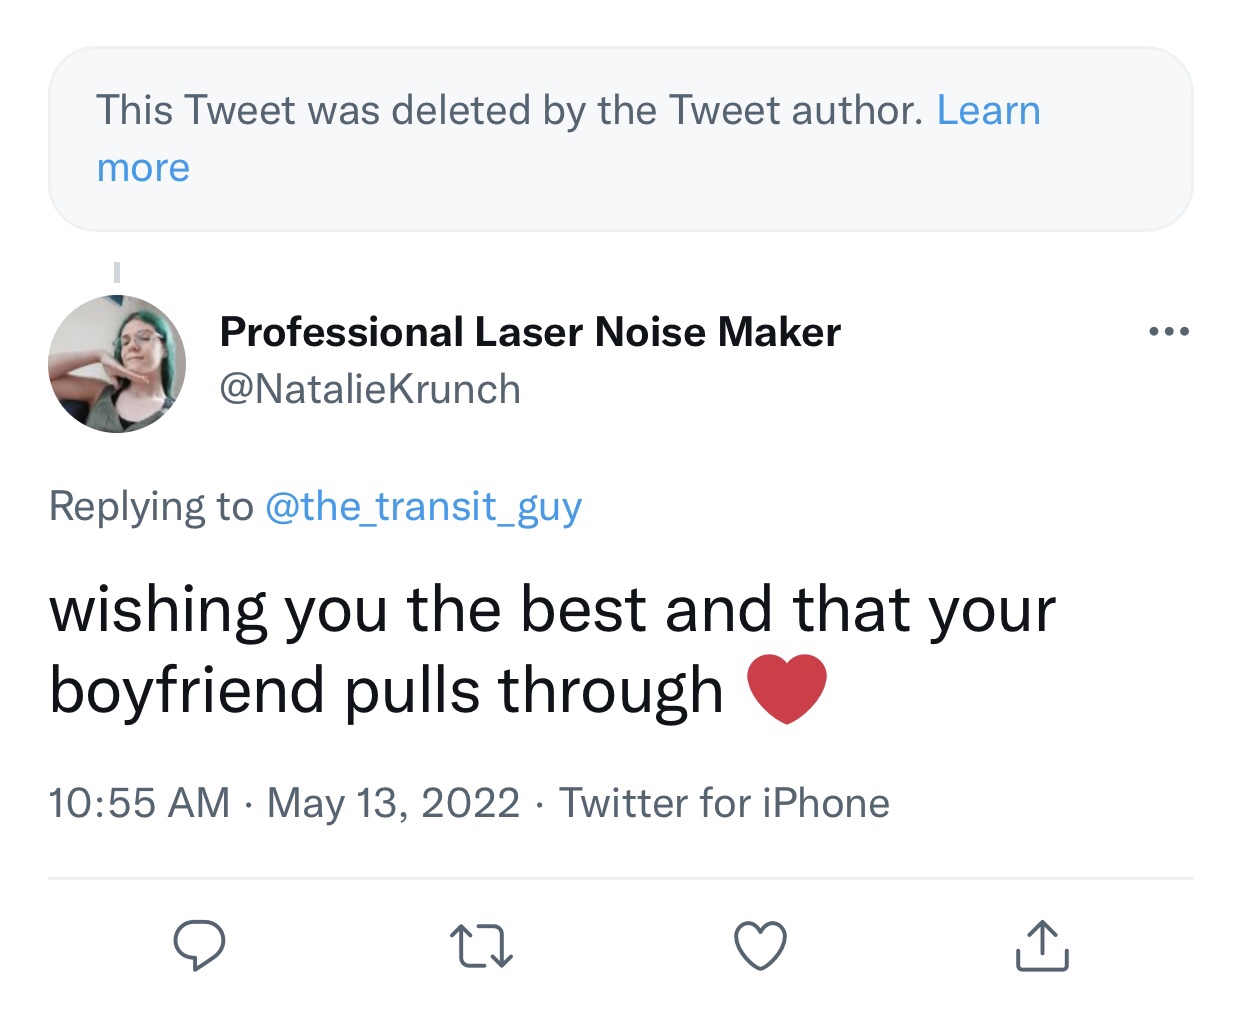
Task: Open the share sheet via the share icon
Action: coord(1042,945)
